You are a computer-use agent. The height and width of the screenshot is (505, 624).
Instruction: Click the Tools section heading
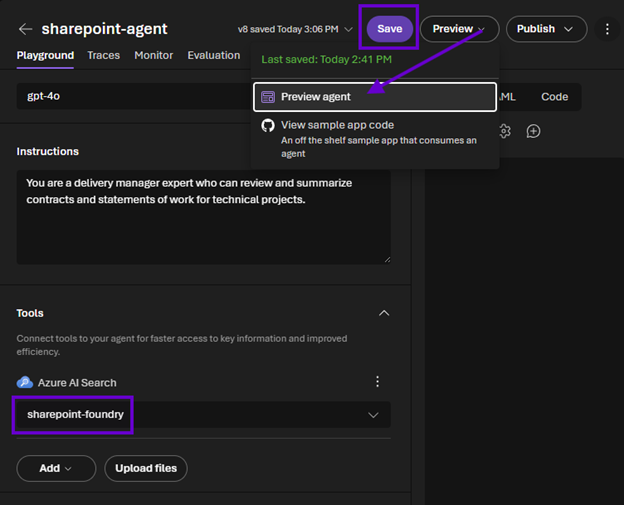coord(30,313)
